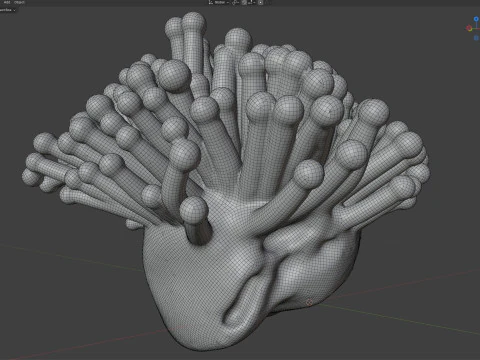
Task: Toggle proportional editing circle icon
Action: (261, 2)
